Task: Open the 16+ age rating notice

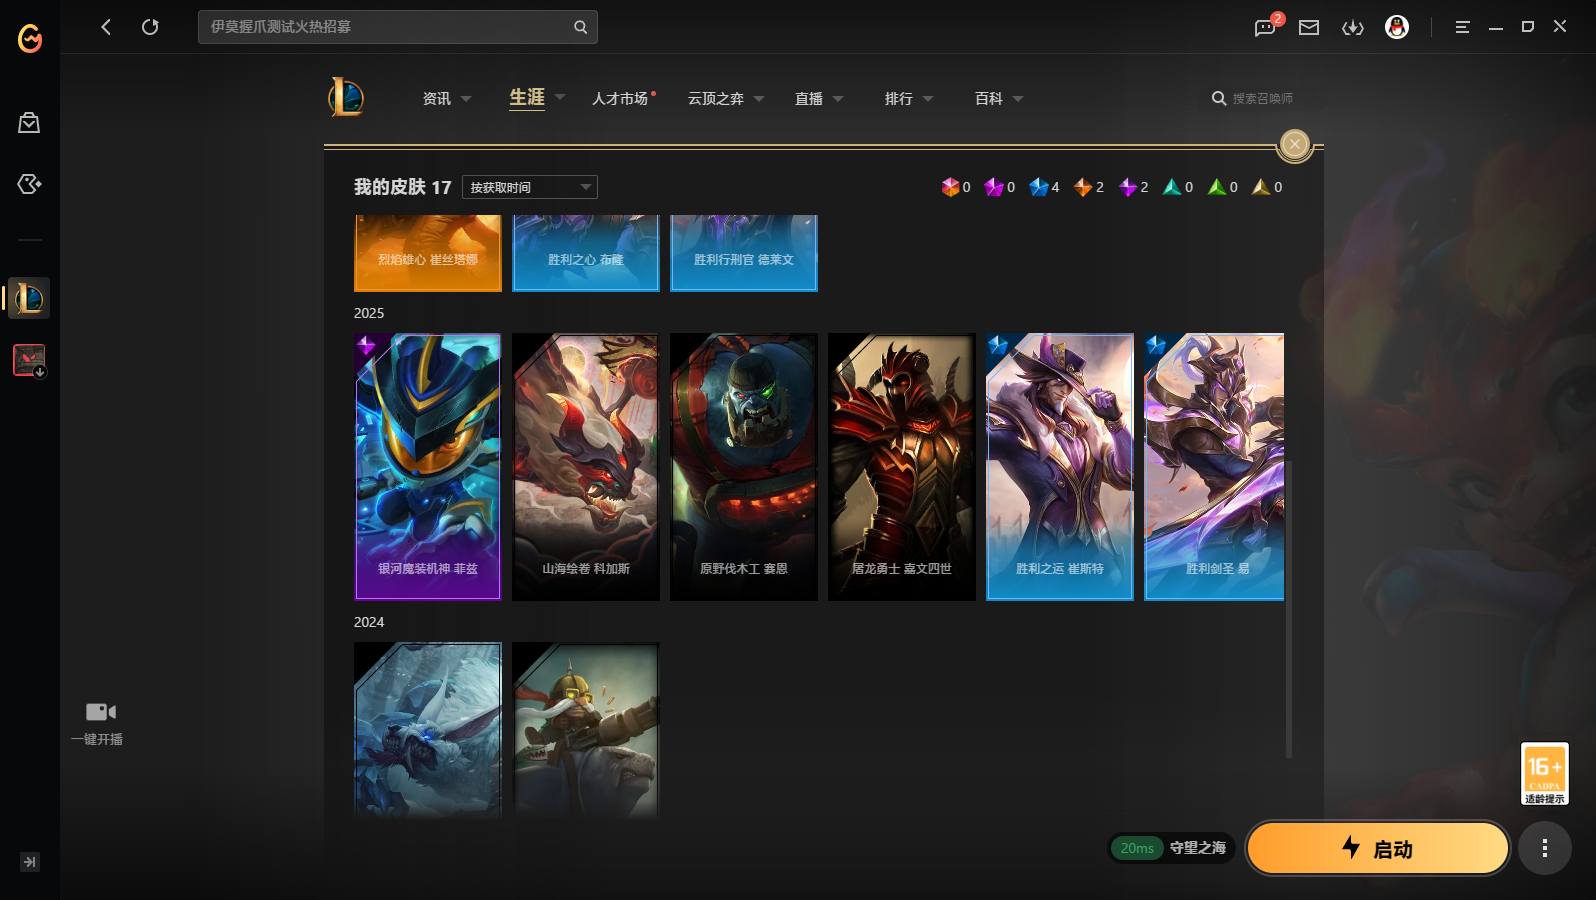Action: pos(1544,773)
